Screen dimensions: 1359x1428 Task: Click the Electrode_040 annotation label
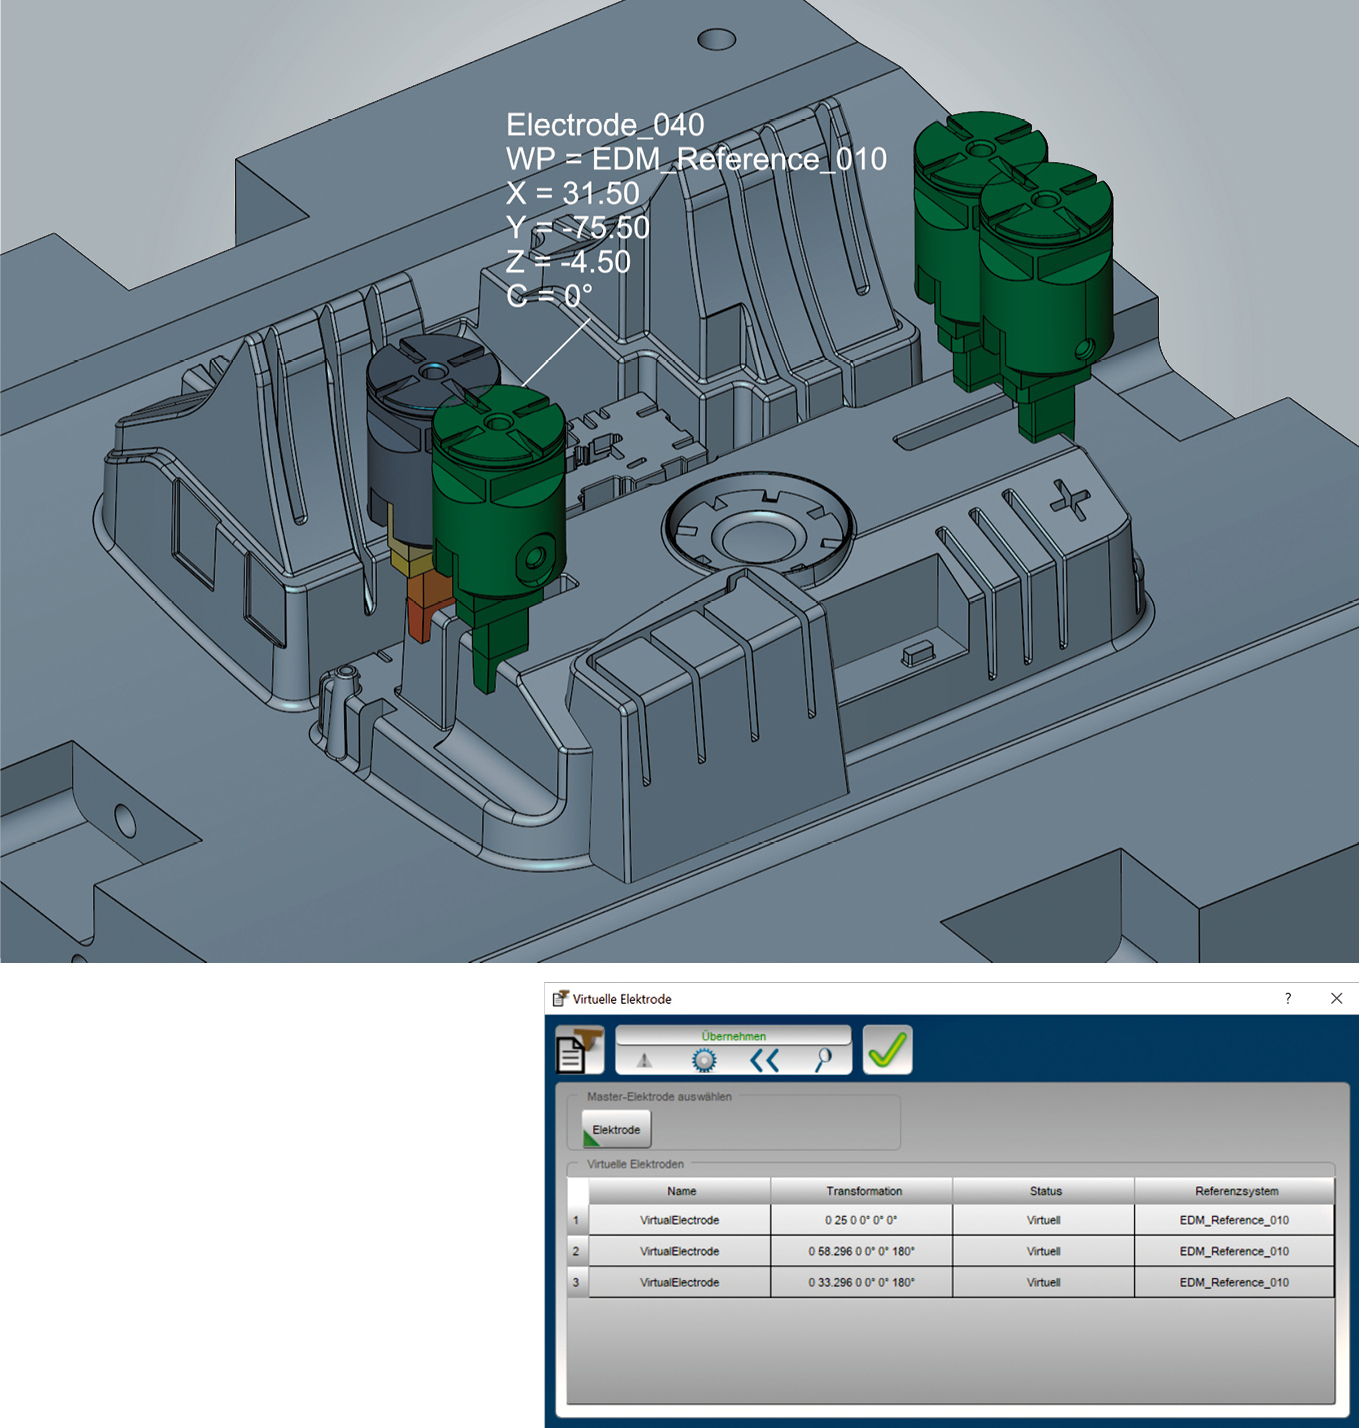tap(605, 125)
